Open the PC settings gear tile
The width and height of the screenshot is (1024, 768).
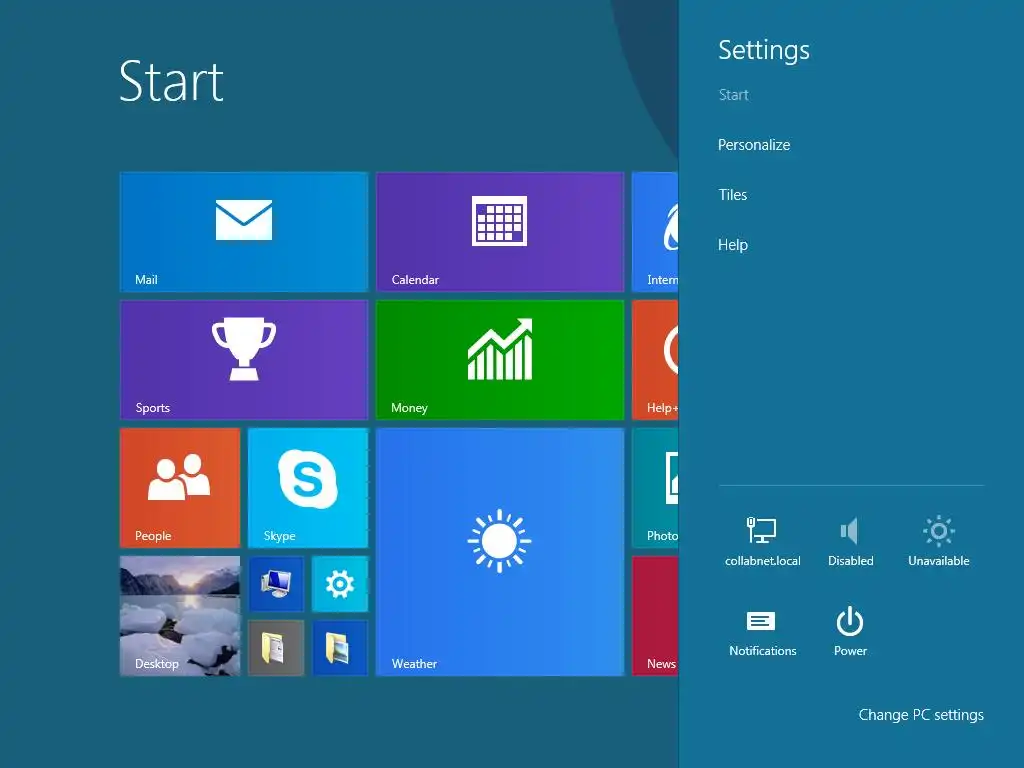pyautogui.click(x=340, y=584)
